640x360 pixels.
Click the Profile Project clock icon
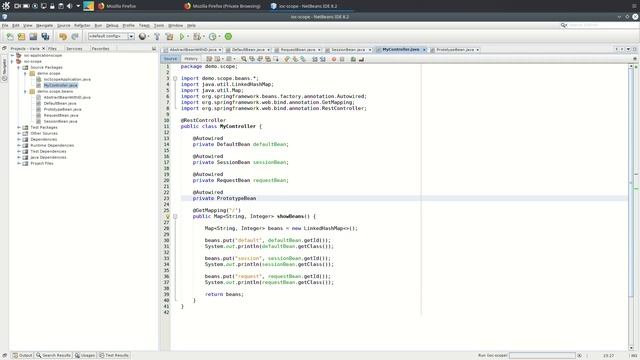point(212,37)
